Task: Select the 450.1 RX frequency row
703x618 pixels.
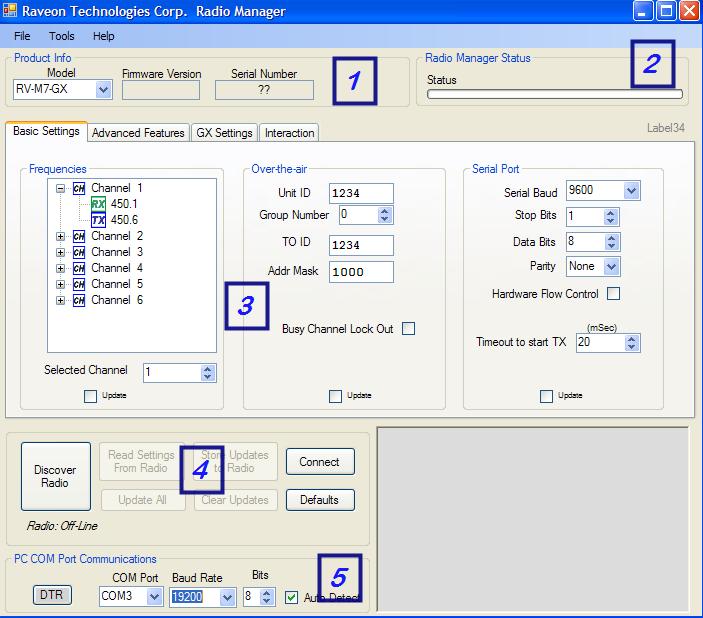Action: pyautogui.click(x=125, y=204)
